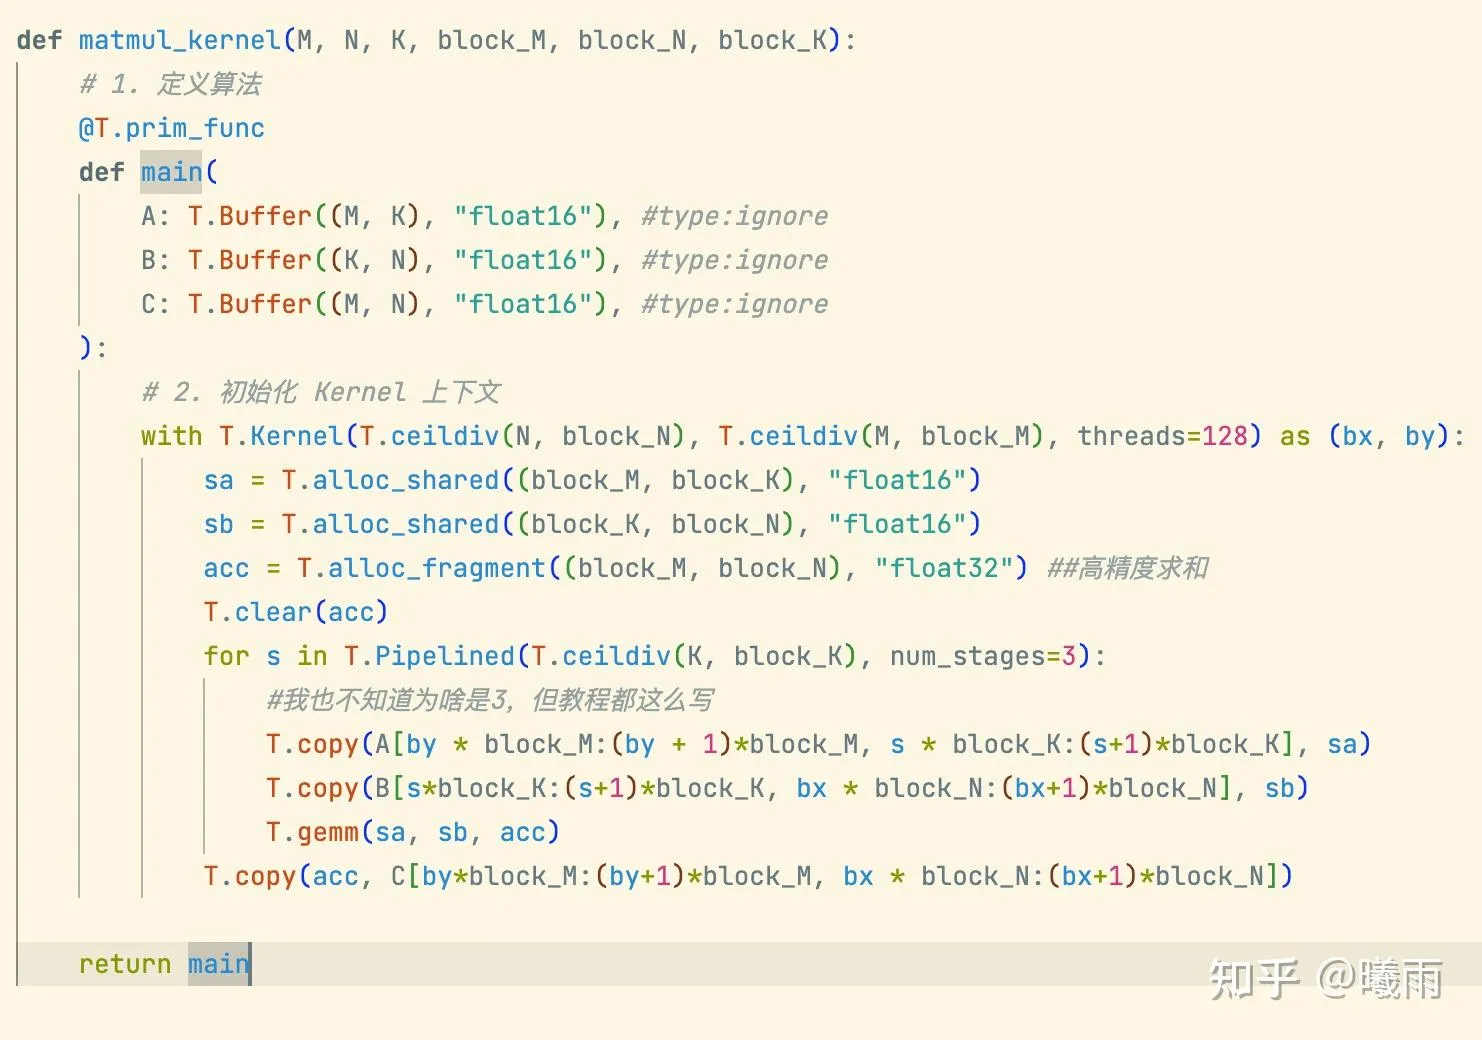Click the matmul_kernel function name

click(180, 41)
